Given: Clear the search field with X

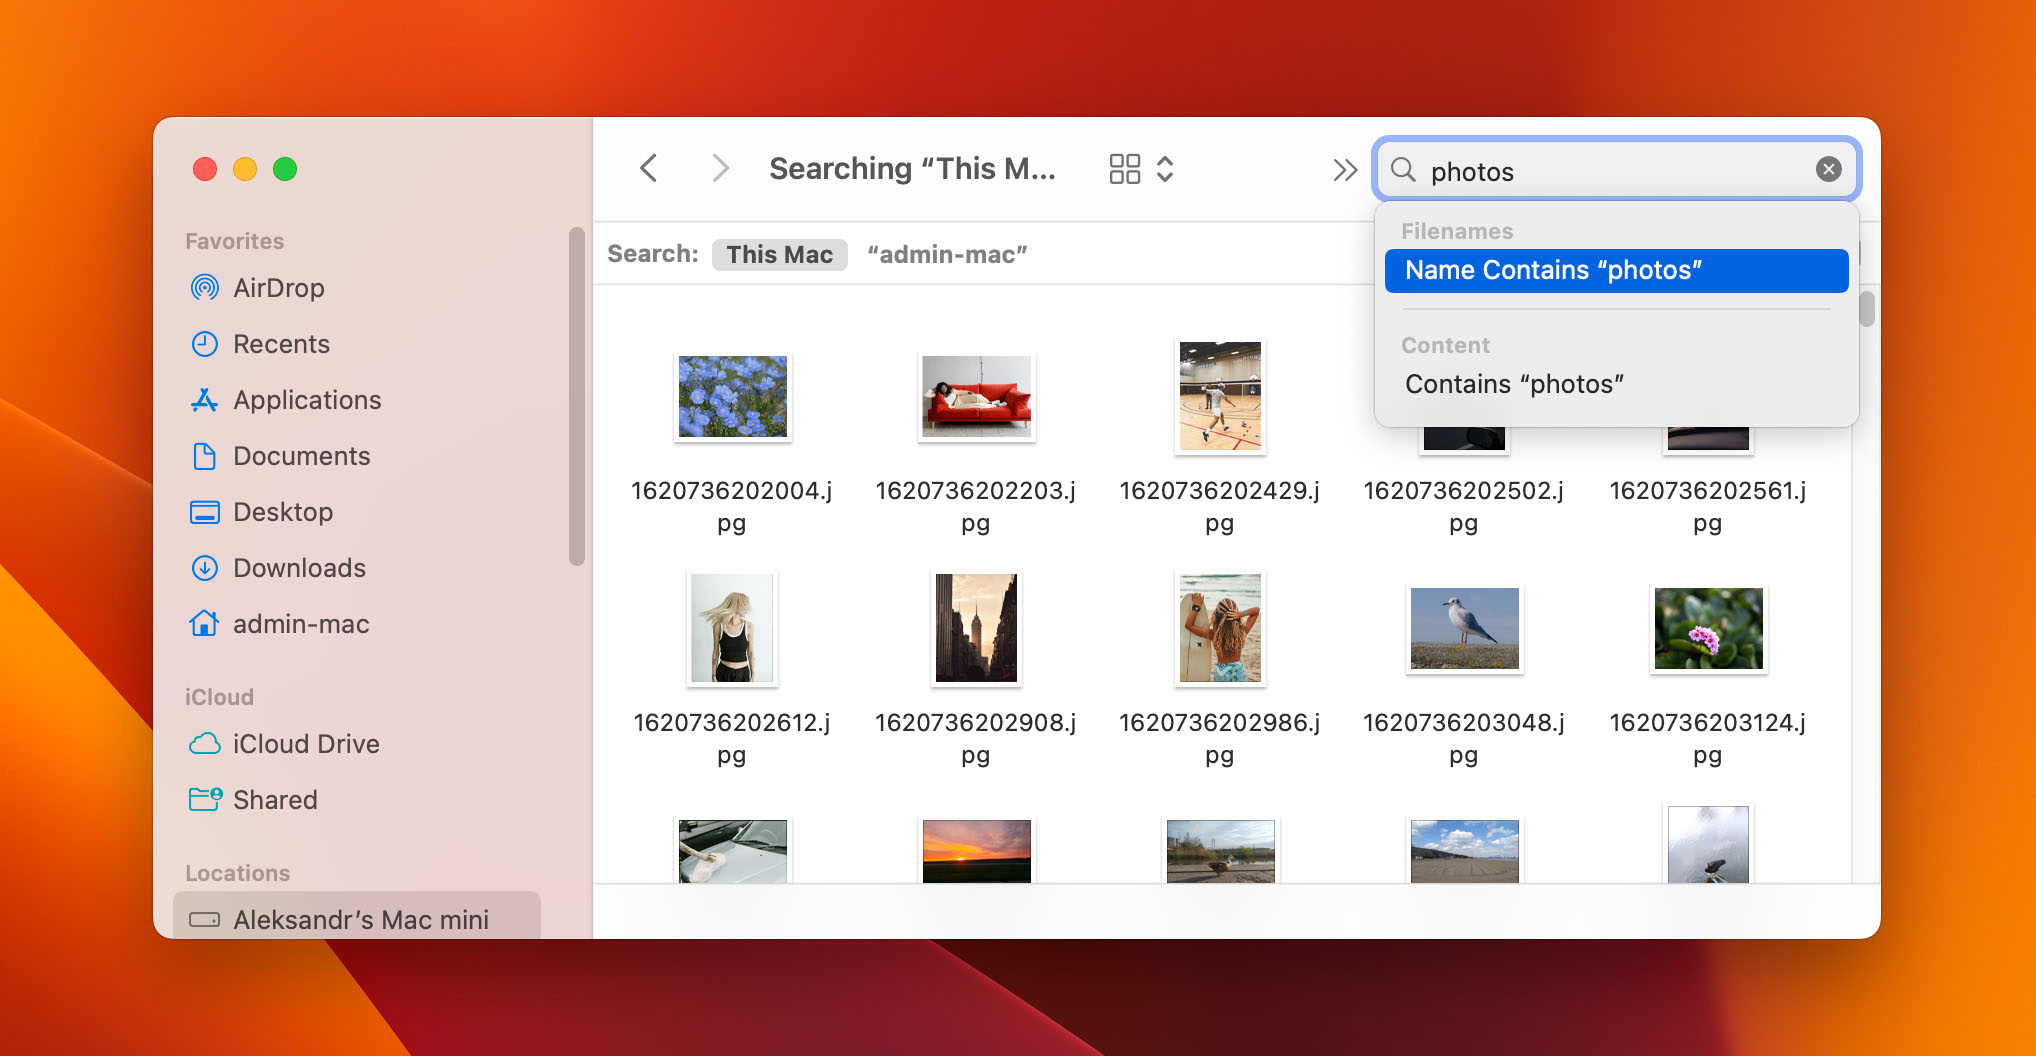Looking at the screenshot, I should point(1829,169).
